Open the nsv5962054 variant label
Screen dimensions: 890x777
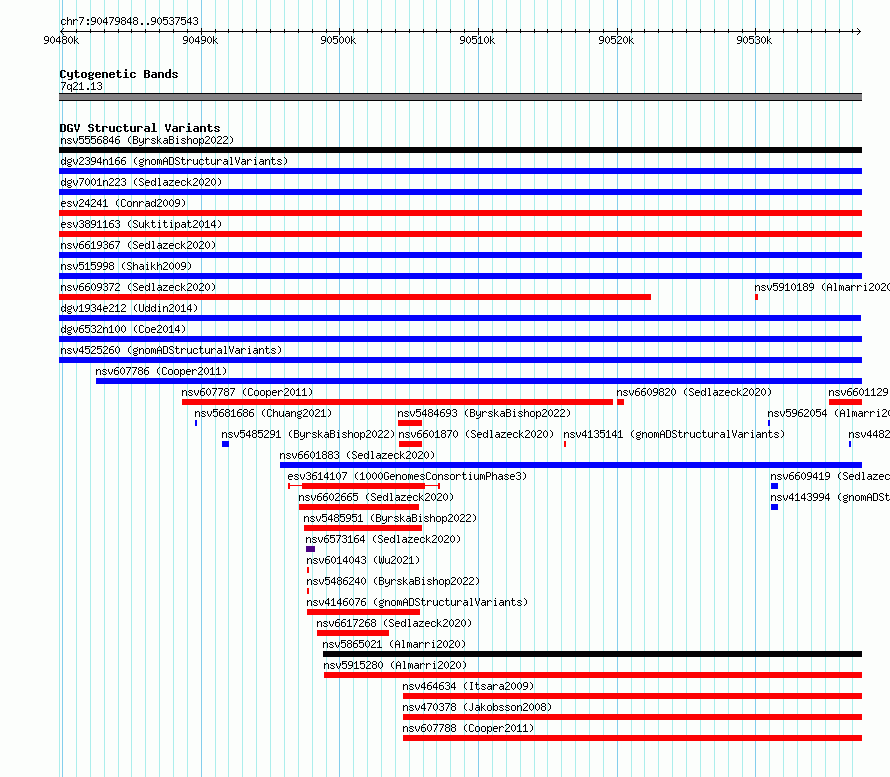(829, 413)
